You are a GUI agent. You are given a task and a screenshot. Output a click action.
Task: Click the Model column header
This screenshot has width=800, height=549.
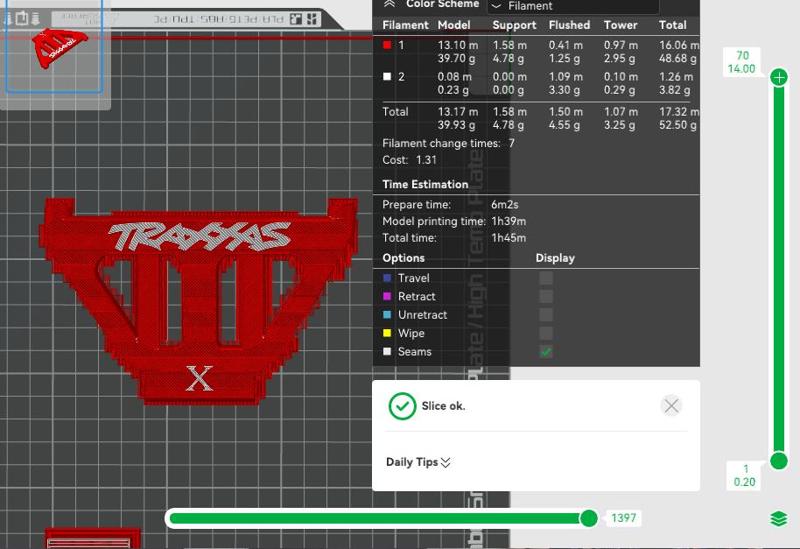(x=454, y=25)
